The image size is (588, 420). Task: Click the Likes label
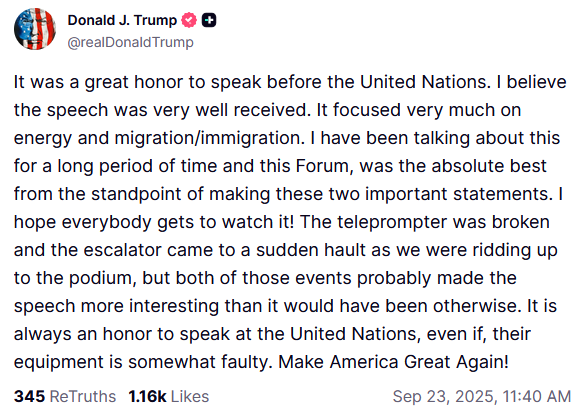coord(190,396)
